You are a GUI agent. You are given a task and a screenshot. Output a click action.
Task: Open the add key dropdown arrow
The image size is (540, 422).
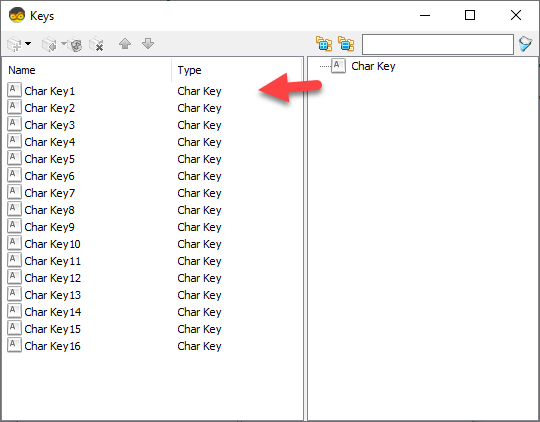pos(28,44)
